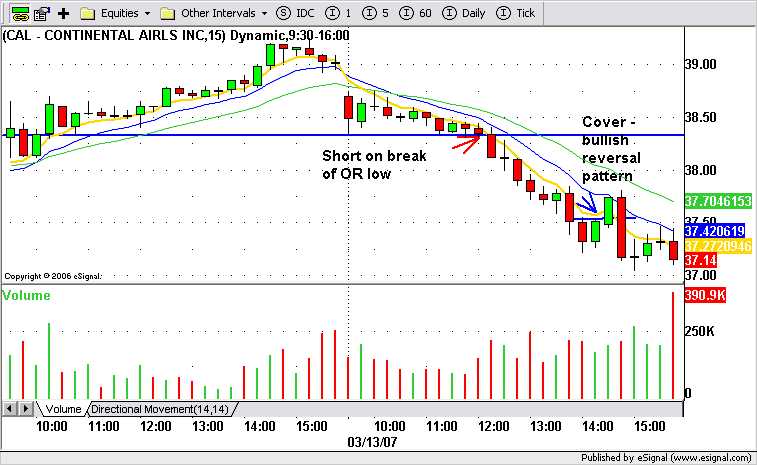Click the chart link icon in toolbar
This screenshot has width=757, height=465.
20,13
